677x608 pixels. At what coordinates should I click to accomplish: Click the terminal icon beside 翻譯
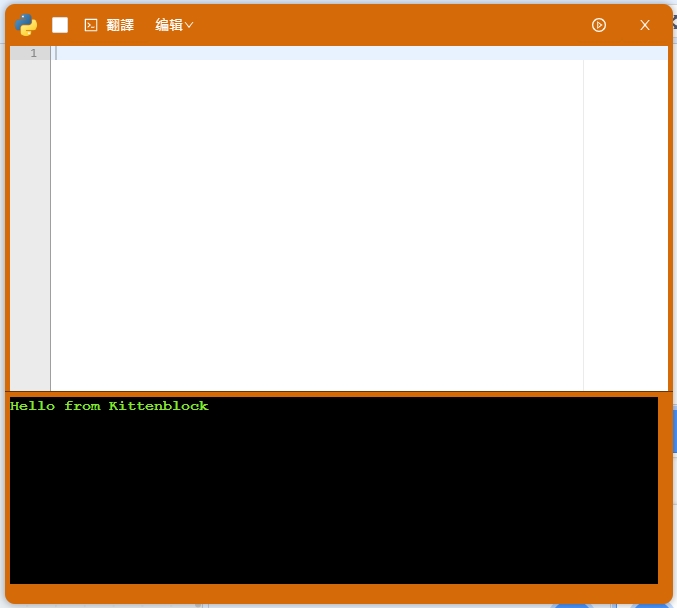point(91,25)
